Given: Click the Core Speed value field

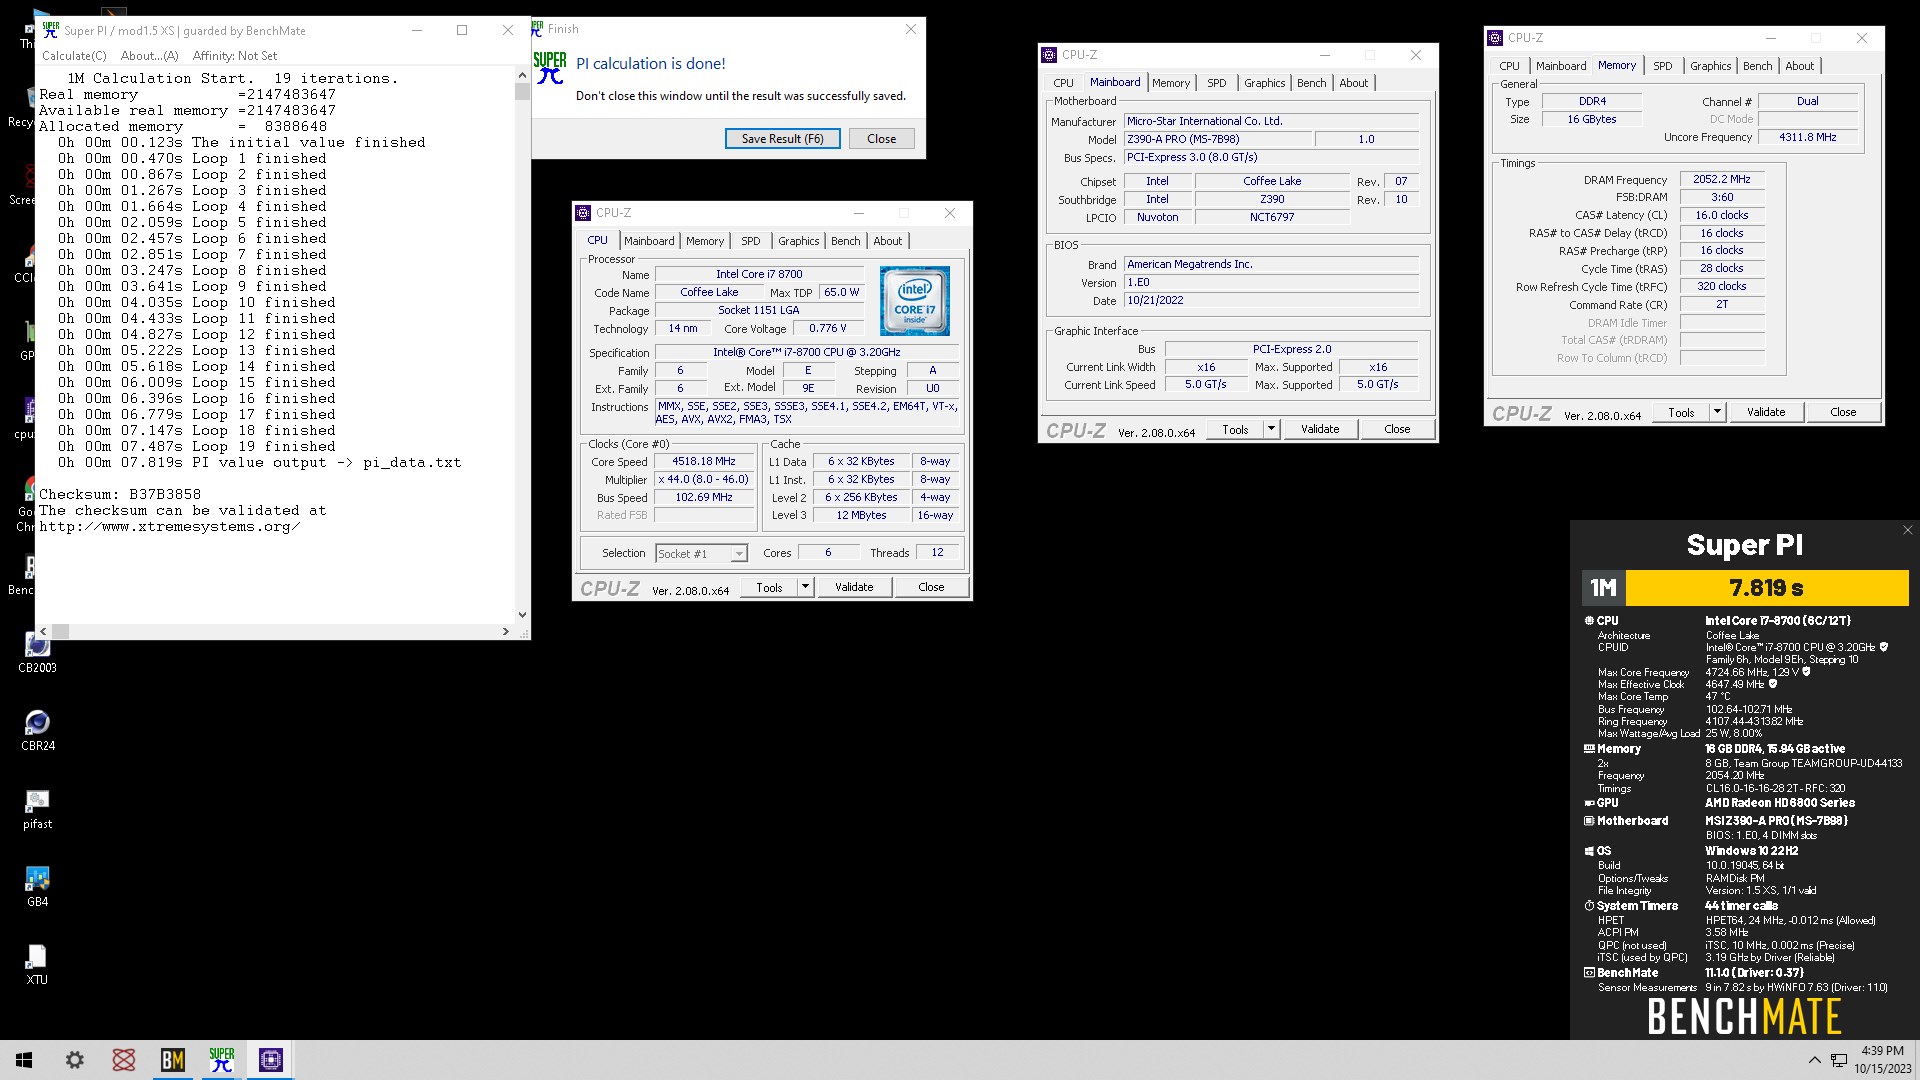Looking at the screenshot, I should coord(703,461).
